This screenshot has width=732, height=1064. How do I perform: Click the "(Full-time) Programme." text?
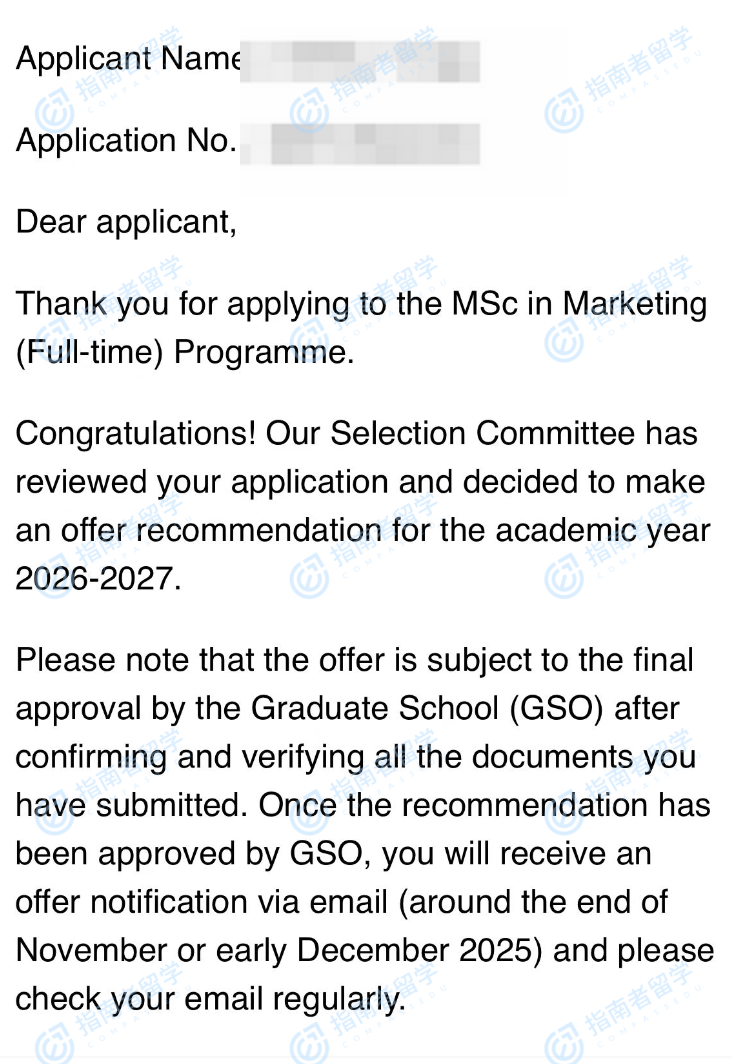(185, 353)
